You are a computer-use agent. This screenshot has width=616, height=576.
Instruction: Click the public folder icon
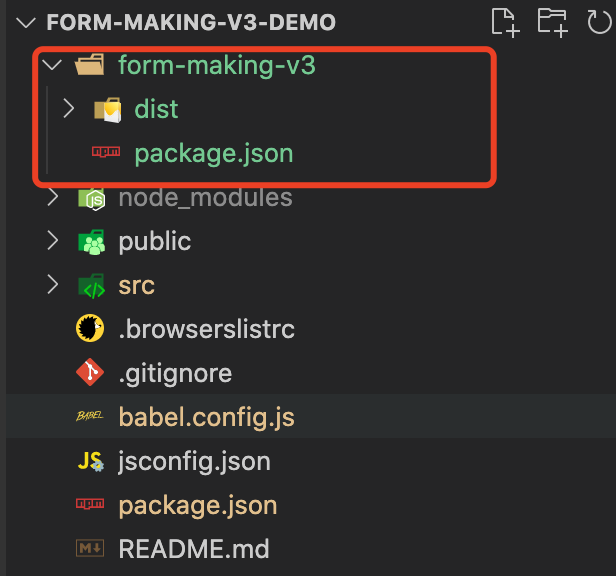93,242
